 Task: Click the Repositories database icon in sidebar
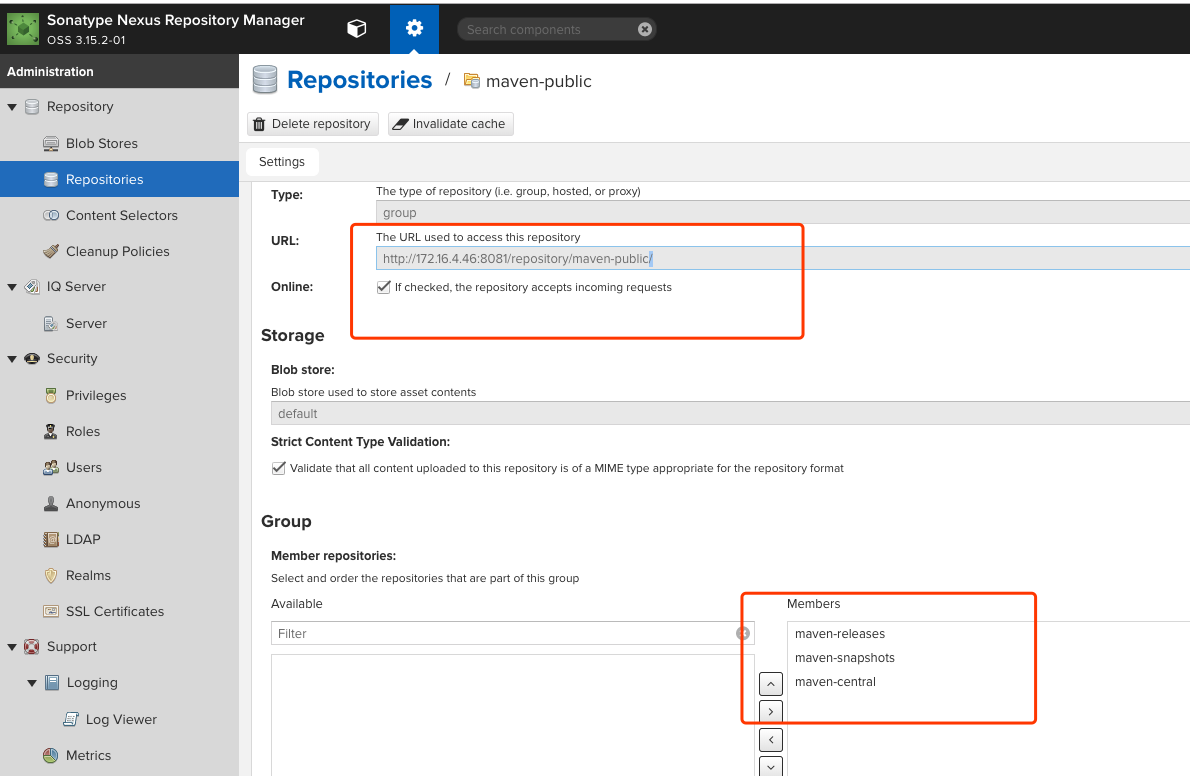coord(51,179)
